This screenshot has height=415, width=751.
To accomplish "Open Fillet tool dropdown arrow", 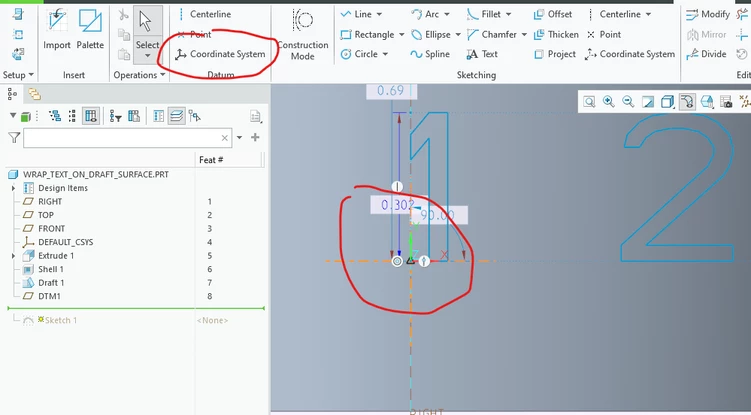I will pyautogui.click(x=508, y=14).
